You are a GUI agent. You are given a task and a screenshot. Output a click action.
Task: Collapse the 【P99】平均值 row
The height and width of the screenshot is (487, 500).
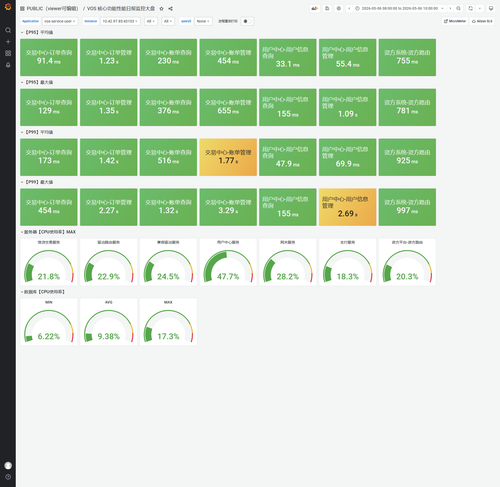[x=37, y=132]
